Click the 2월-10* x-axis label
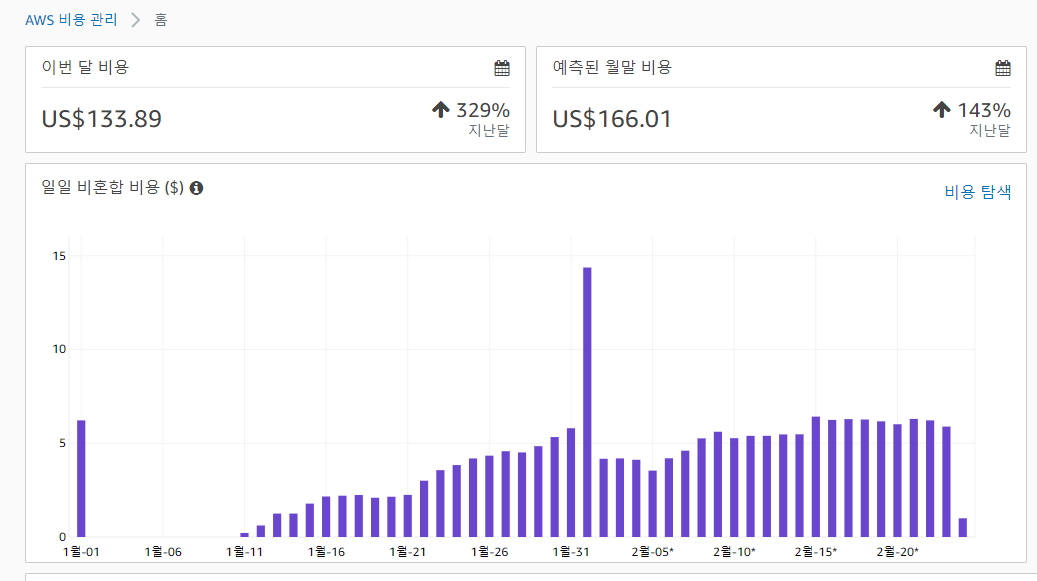1037x581 pixels. (734, 552)
